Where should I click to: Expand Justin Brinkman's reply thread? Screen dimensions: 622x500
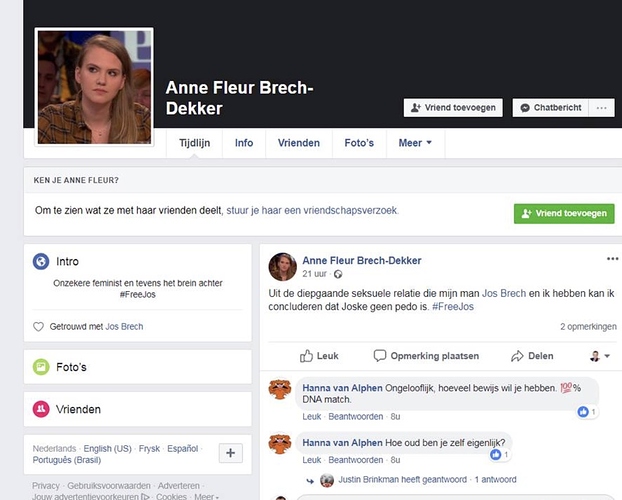427,479
